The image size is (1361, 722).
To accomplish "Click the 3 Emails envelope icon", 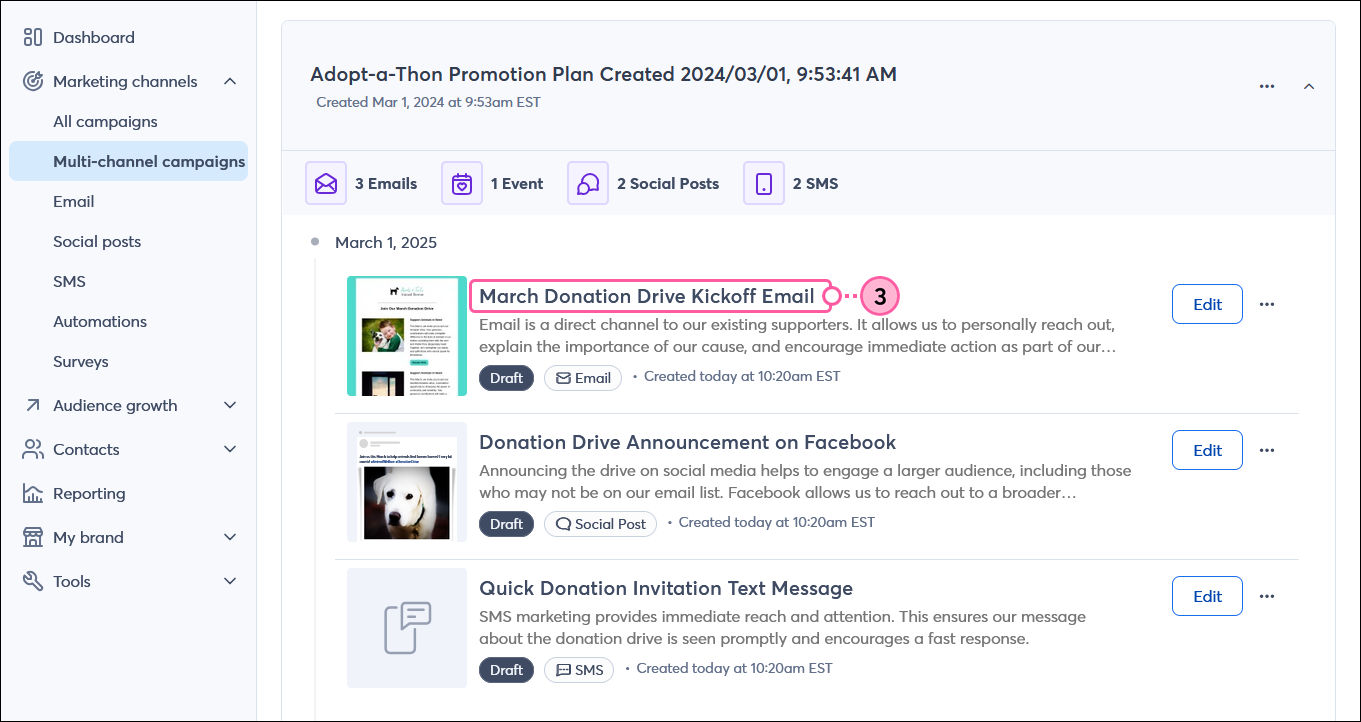I will (326, 184).
